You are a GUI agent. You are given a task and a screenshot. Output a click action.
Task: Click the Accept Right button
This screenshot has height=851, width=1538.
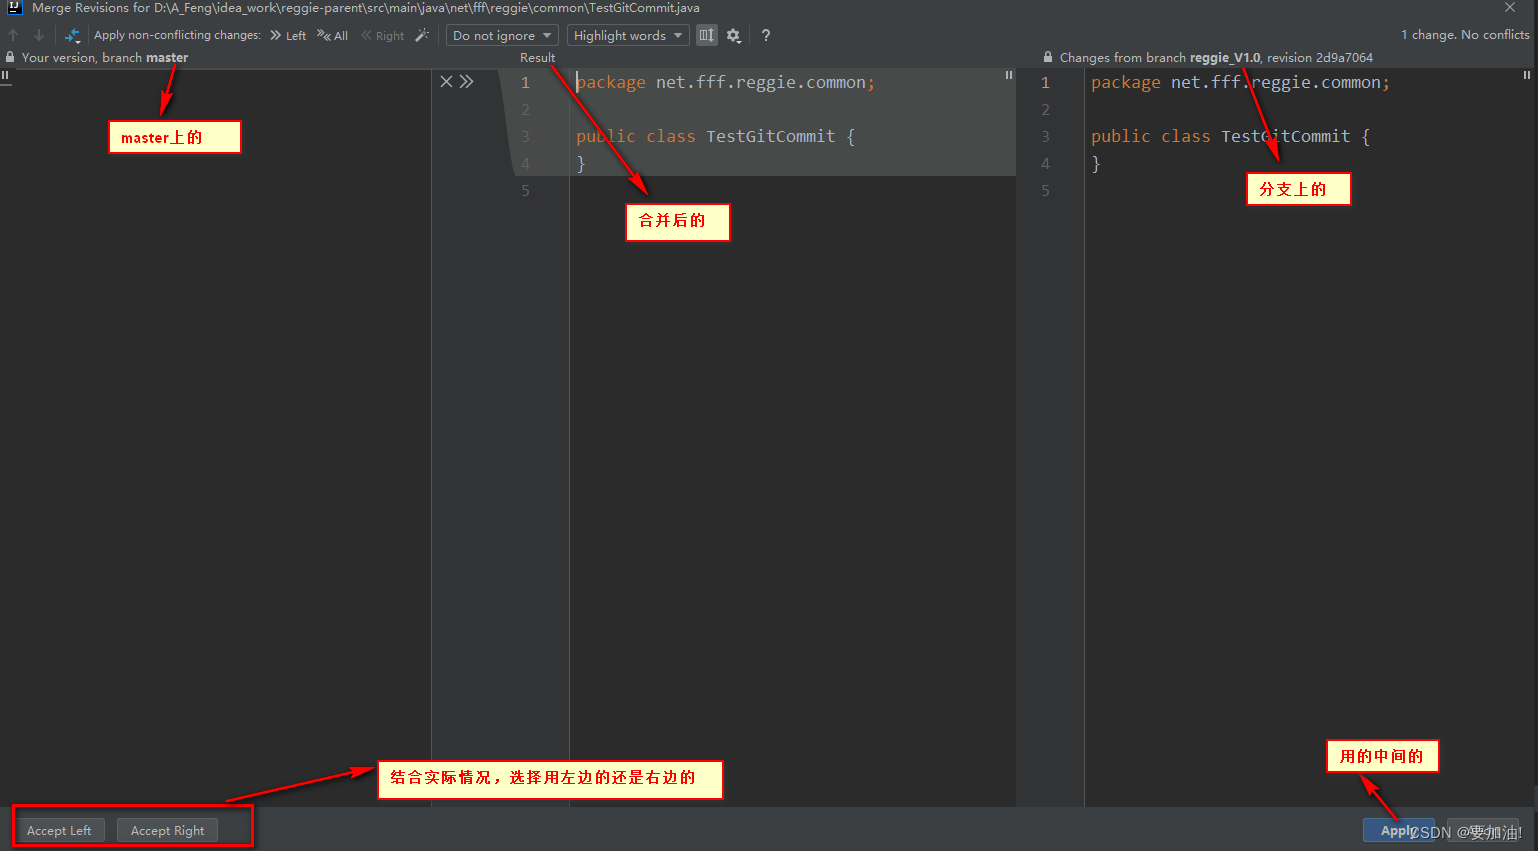click(x=167, y=830)
